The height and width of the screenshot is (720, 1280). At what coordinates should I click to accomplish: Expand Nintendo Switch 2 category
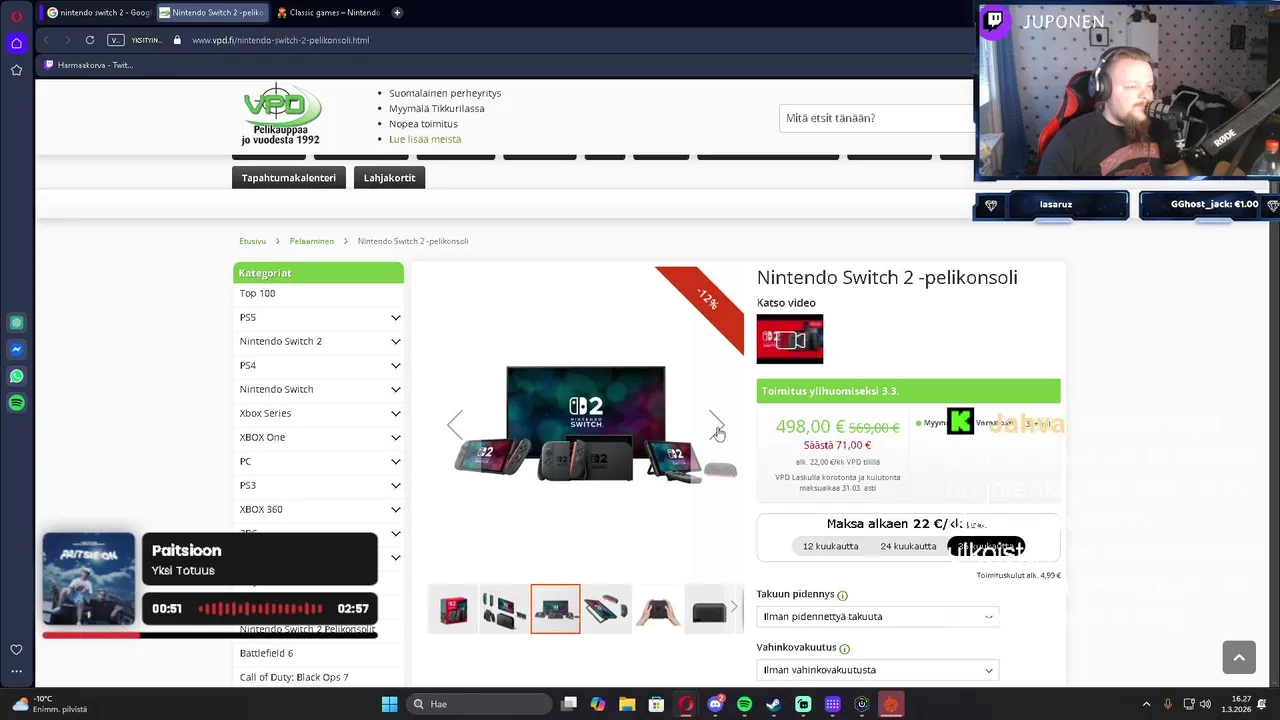point(396,341)
